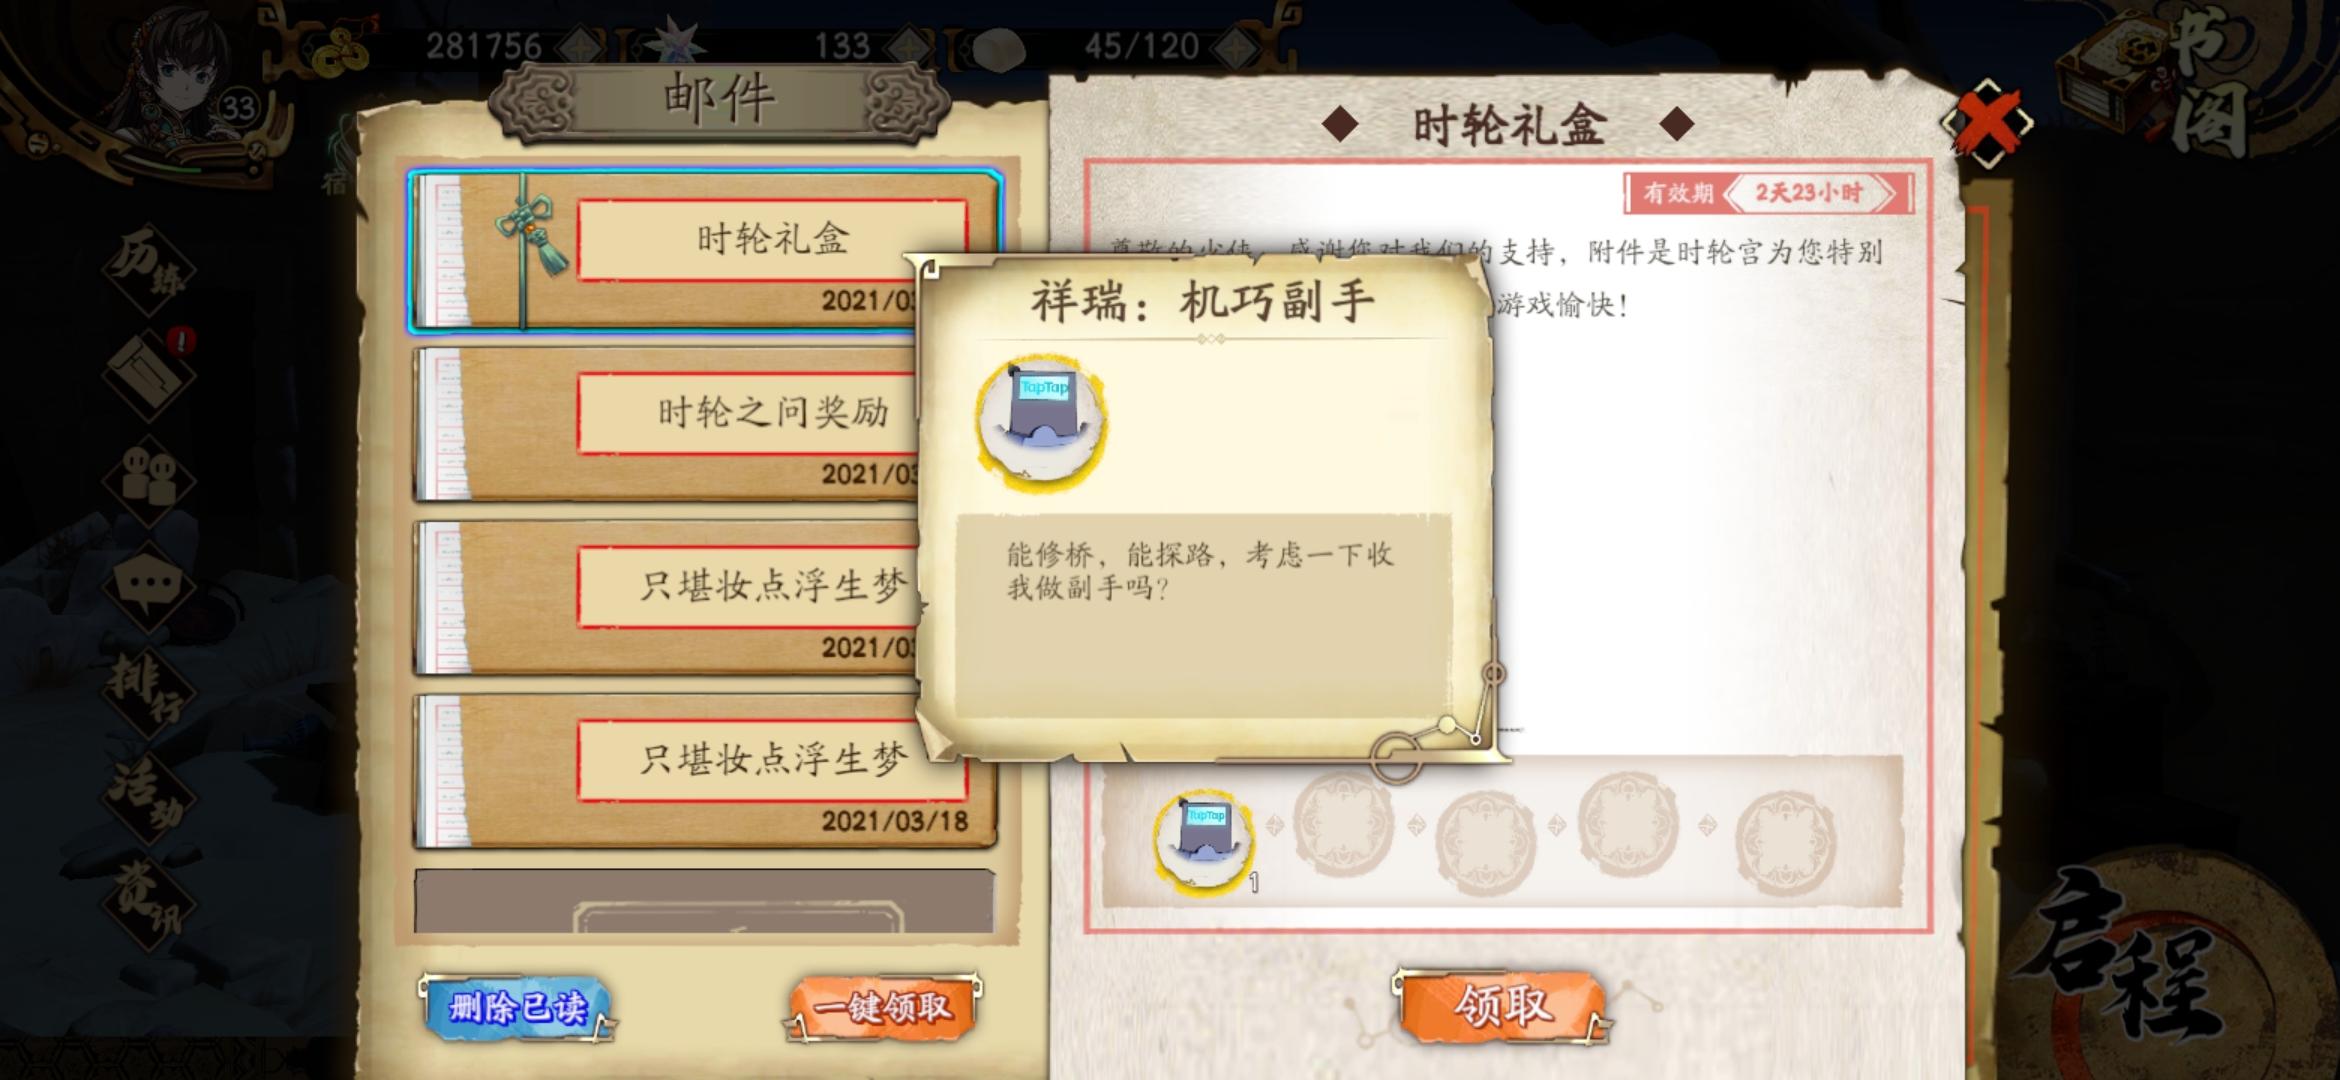
Task: Tap the TapTap attachment item in reward row
Action: pyautogui.click(x=1204, y=840)
